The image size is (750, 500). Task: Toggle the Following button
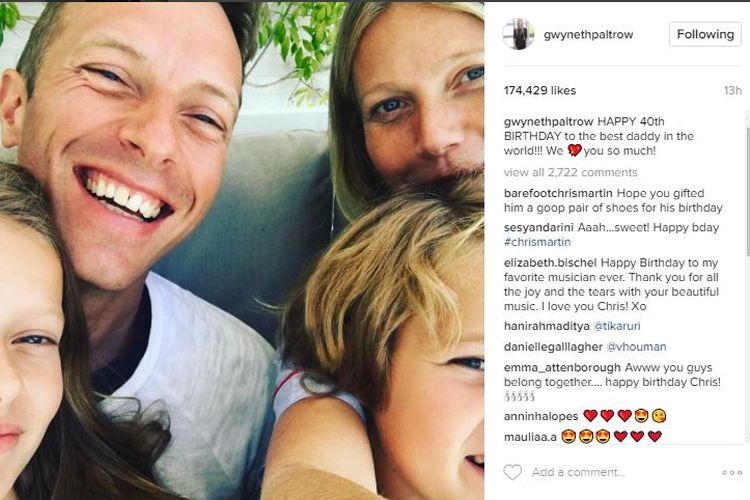705,34
